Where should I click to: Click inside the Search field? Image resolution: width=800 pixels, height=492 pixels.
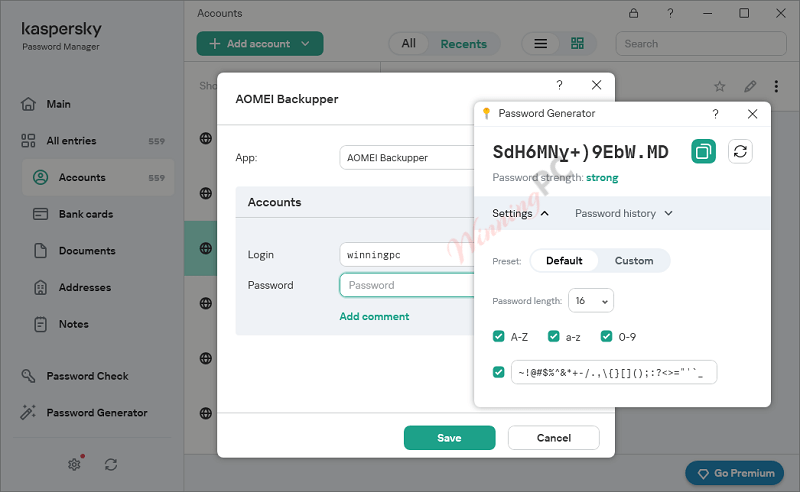[701, 44]
